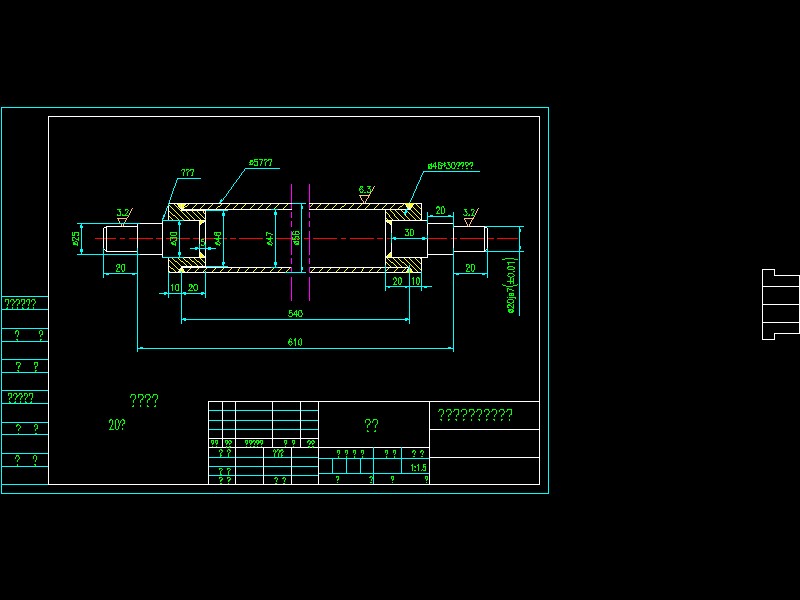
Task: Select the 6.3 surface finish symbol above sleeve
Action: 363,190
